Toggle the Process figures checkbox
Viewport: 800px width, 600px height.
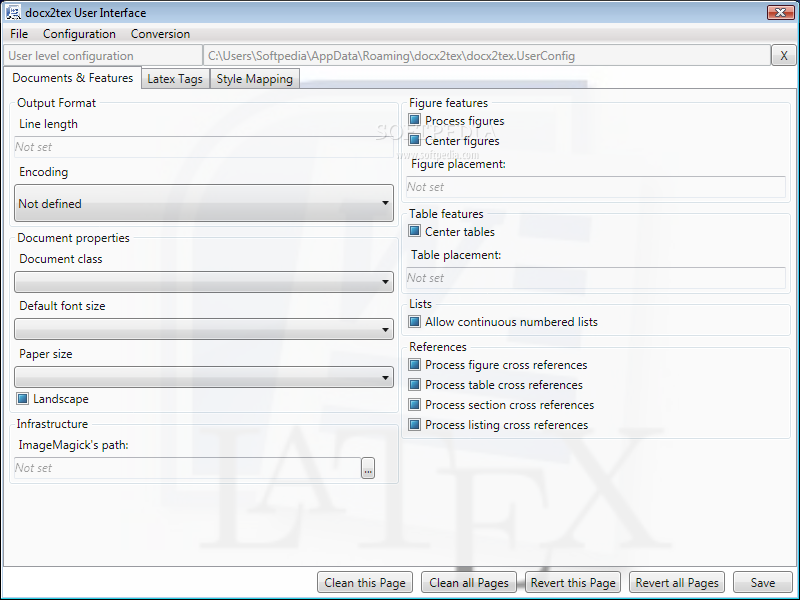pos(414,120)
